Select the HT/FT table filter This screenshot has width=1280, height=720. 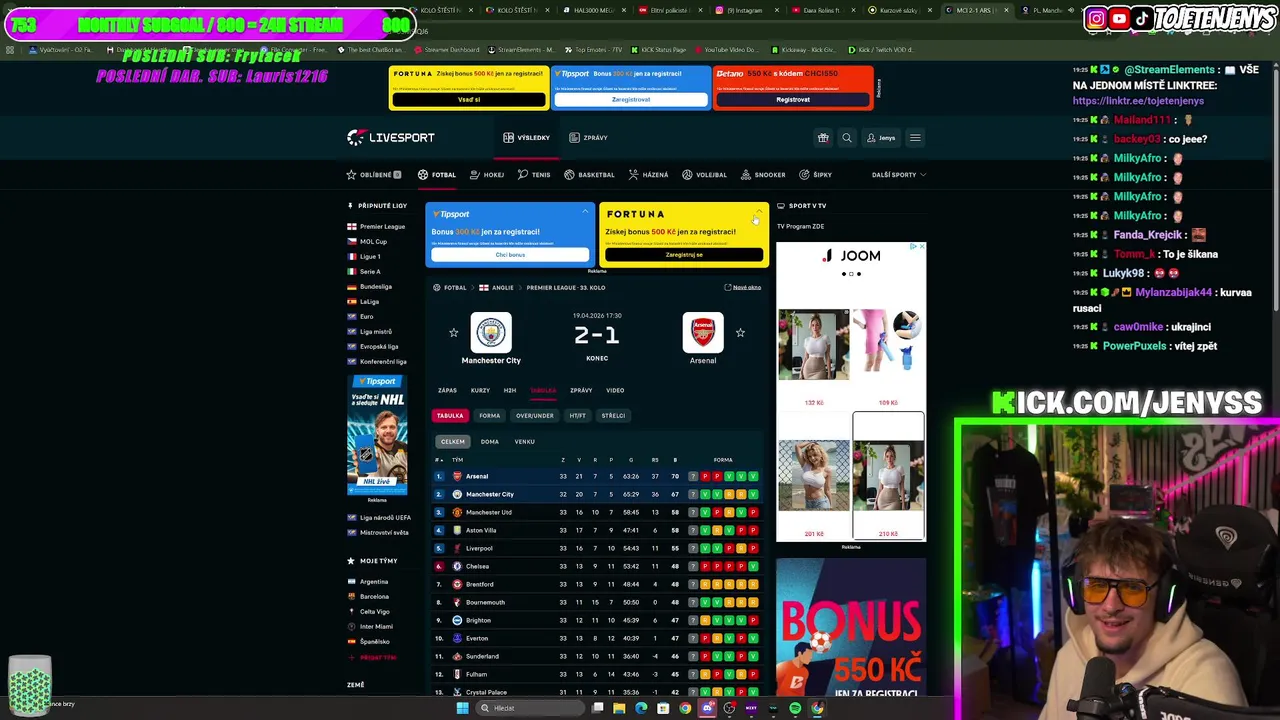578,416
